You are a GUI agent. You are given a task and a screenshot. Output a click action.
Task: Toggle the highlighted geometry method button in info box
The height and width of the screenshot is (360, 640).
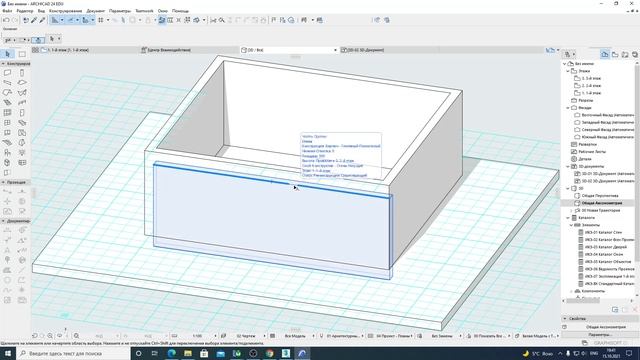(38, 40)
